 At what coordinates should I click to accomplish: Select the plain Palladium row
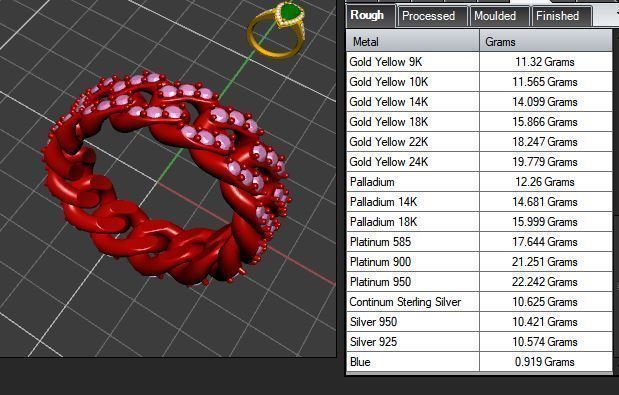tap(479, 182)
